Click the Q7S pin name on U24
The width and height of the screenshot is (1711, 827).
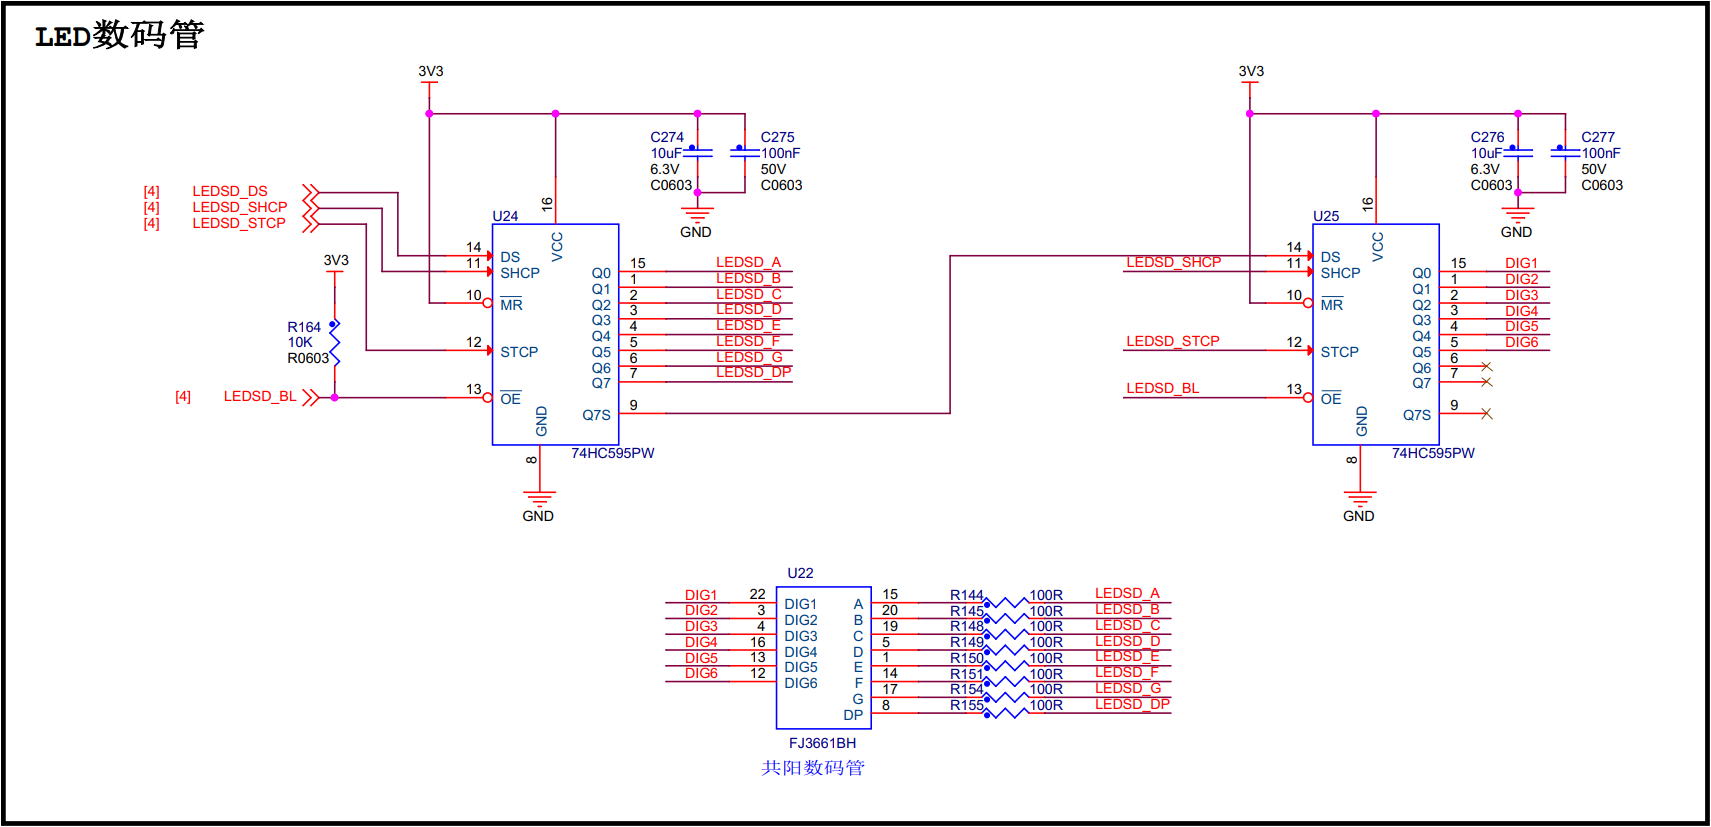click(x=596, y=415)
